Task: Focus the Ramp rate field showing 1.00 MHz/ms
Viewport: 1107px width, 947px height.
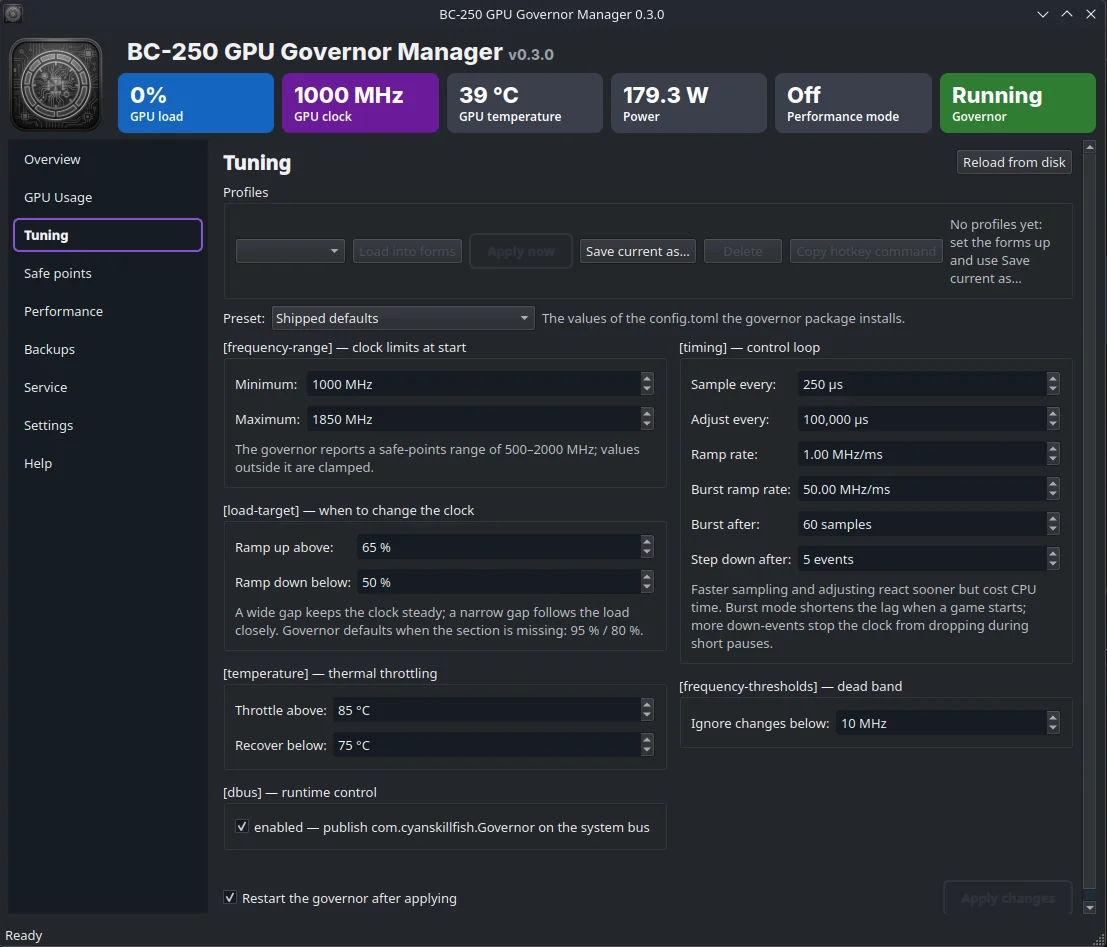Action: pyautogui.click(x=928, y=454)
